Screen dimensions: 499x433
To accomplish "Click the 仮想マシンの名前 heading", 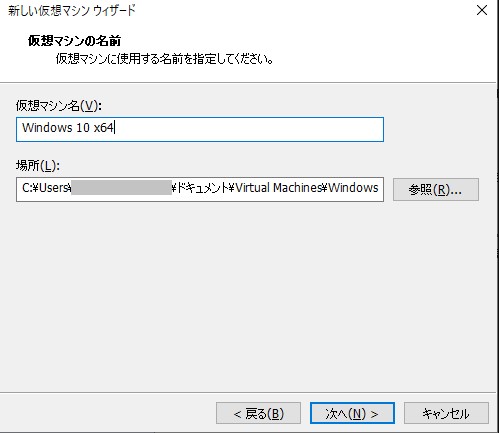I will tap(74, 41).
